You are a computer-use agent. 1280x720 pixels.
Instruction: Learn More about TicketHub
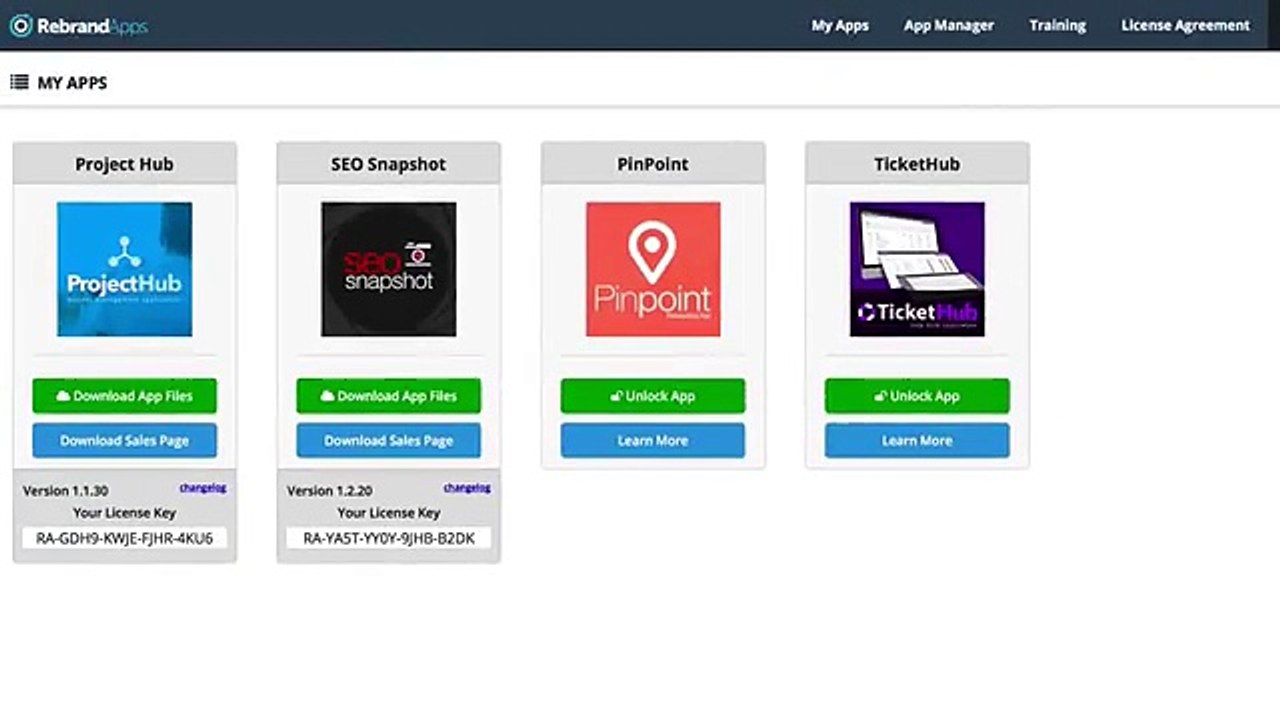coord(917,440)
